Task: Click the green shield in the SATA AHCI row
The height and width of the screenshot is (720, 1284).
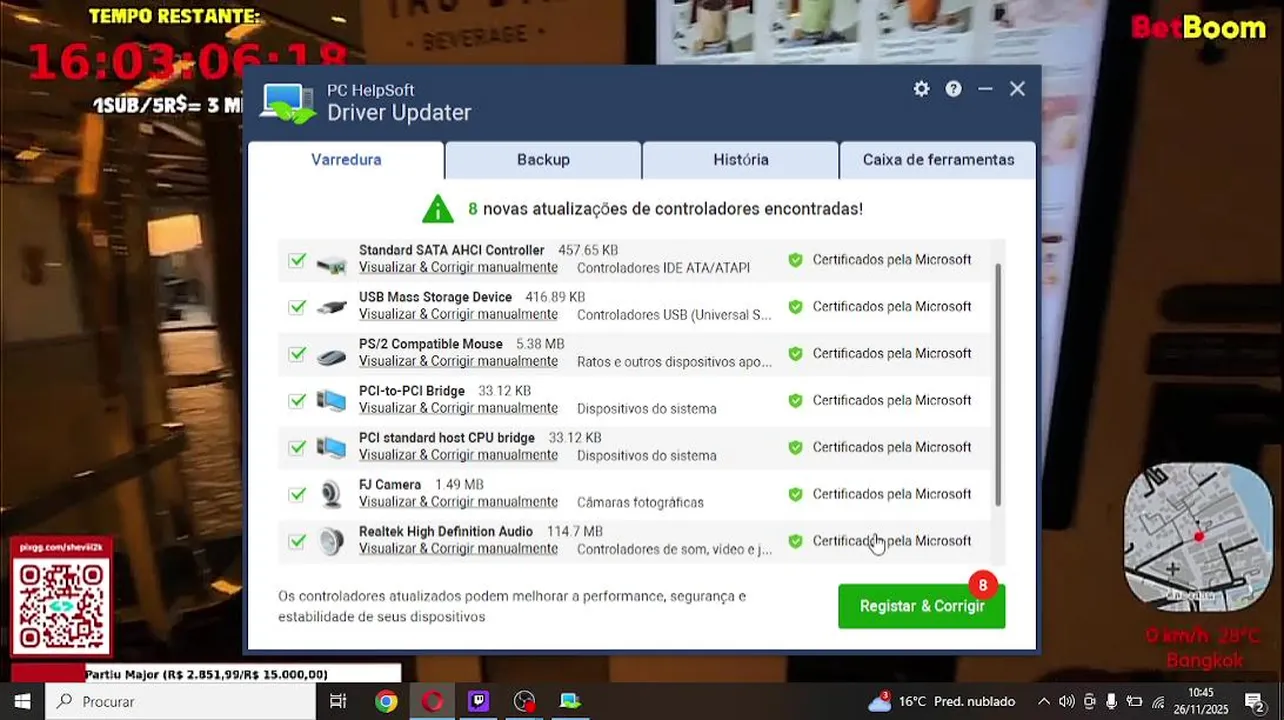Action: point(795,260)
